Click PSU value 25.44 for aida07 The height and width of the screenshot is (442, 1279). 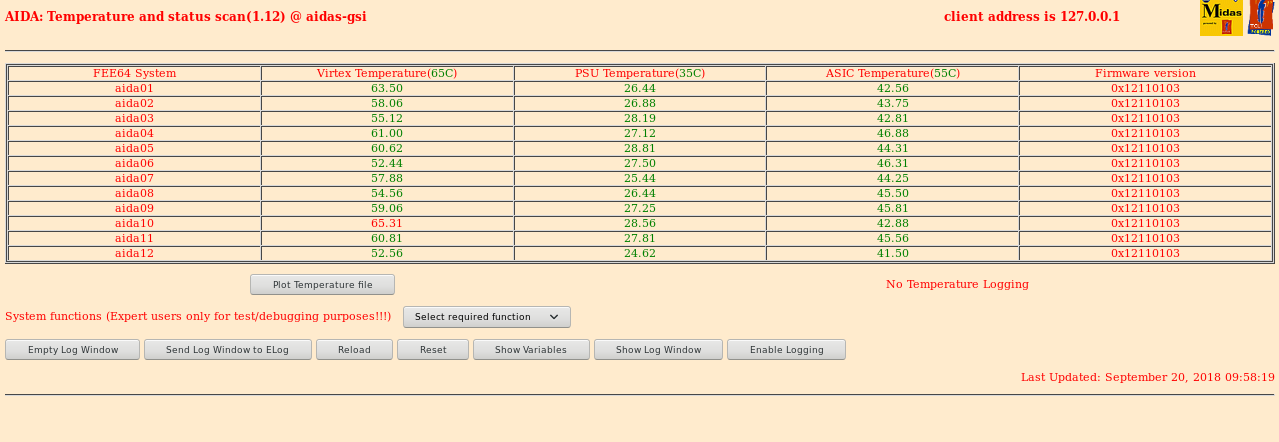(x=640, y=178)
